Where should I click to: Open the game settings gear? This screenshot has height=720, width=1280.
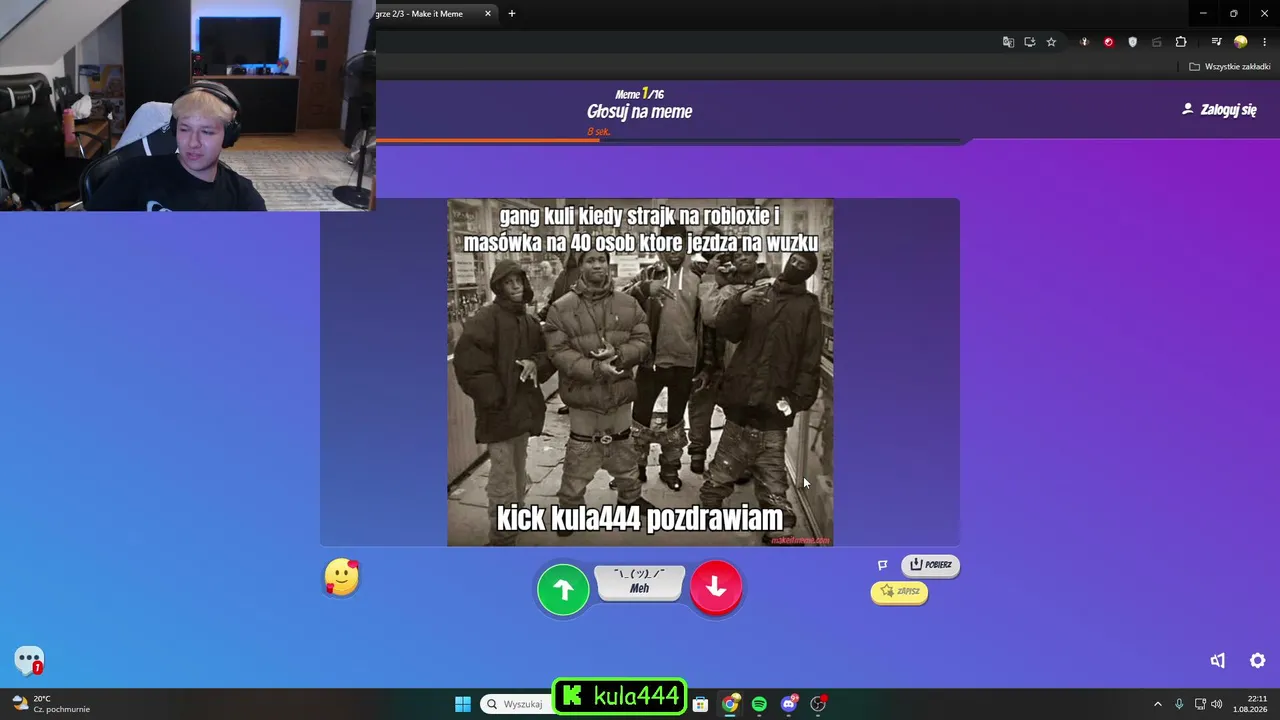point(1258,661)
